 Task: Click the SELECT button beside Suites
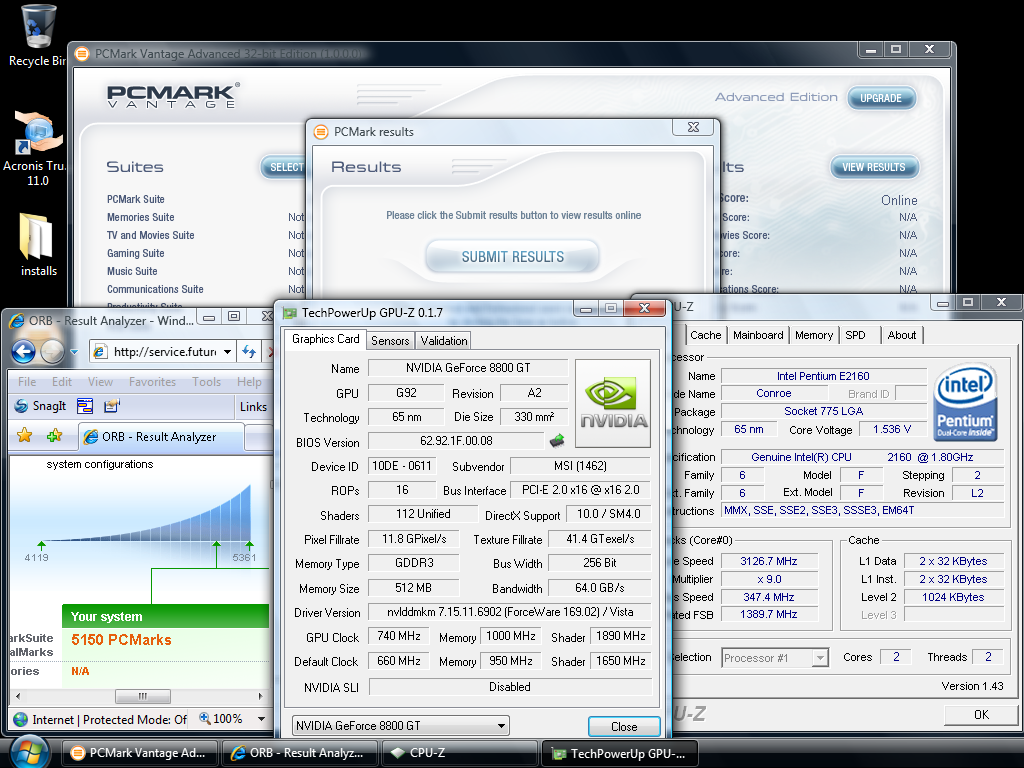pyautogui.click(x=283, y=167)
